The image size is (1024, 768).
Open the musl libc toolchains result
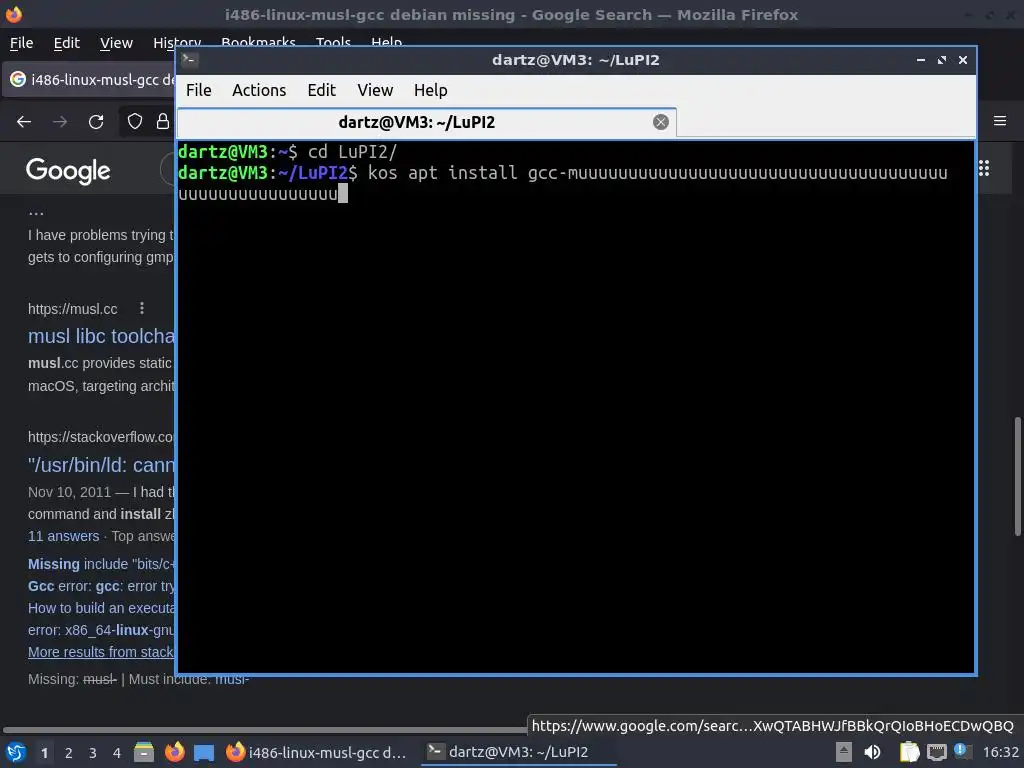(101, 336)
